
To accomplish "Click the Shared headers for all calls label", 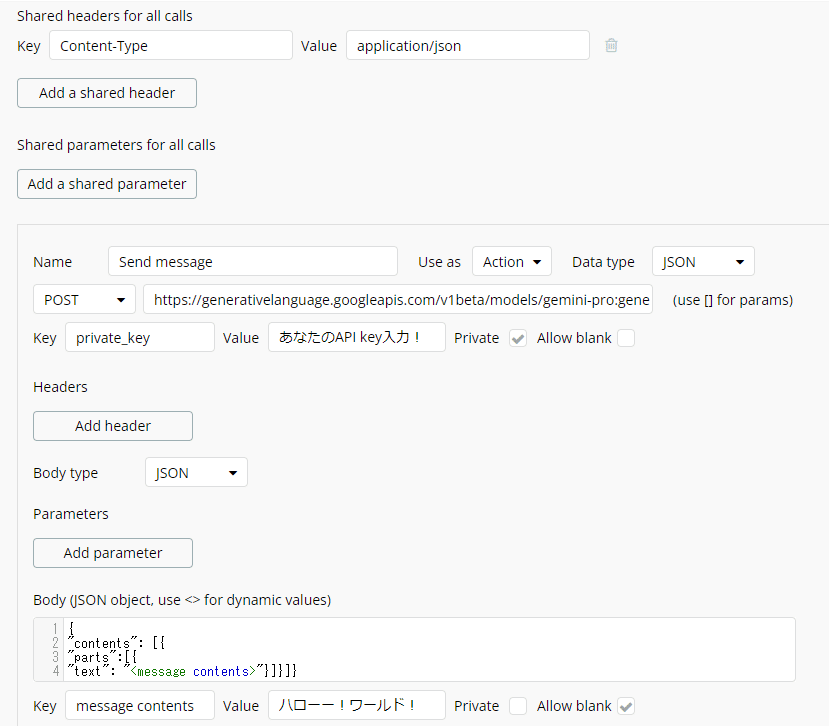I will [x=105, y=16].
